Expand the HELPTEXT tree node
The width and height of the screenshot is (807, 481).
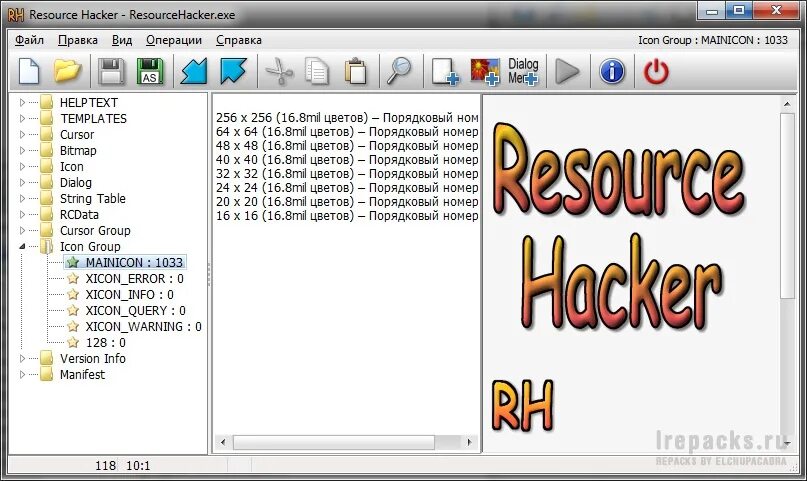(22, 102)
